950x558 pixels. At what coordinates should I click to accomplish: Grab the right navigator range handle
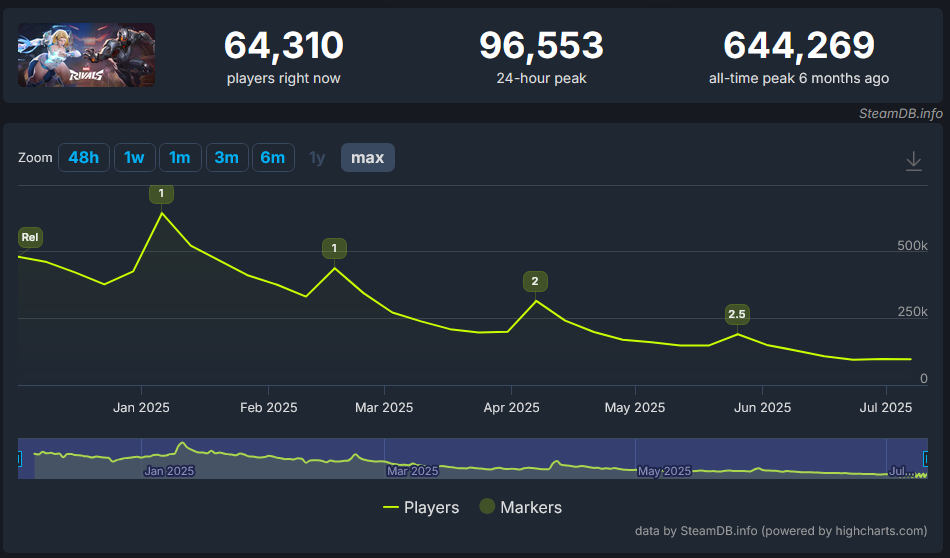click(x=925, y=459)
